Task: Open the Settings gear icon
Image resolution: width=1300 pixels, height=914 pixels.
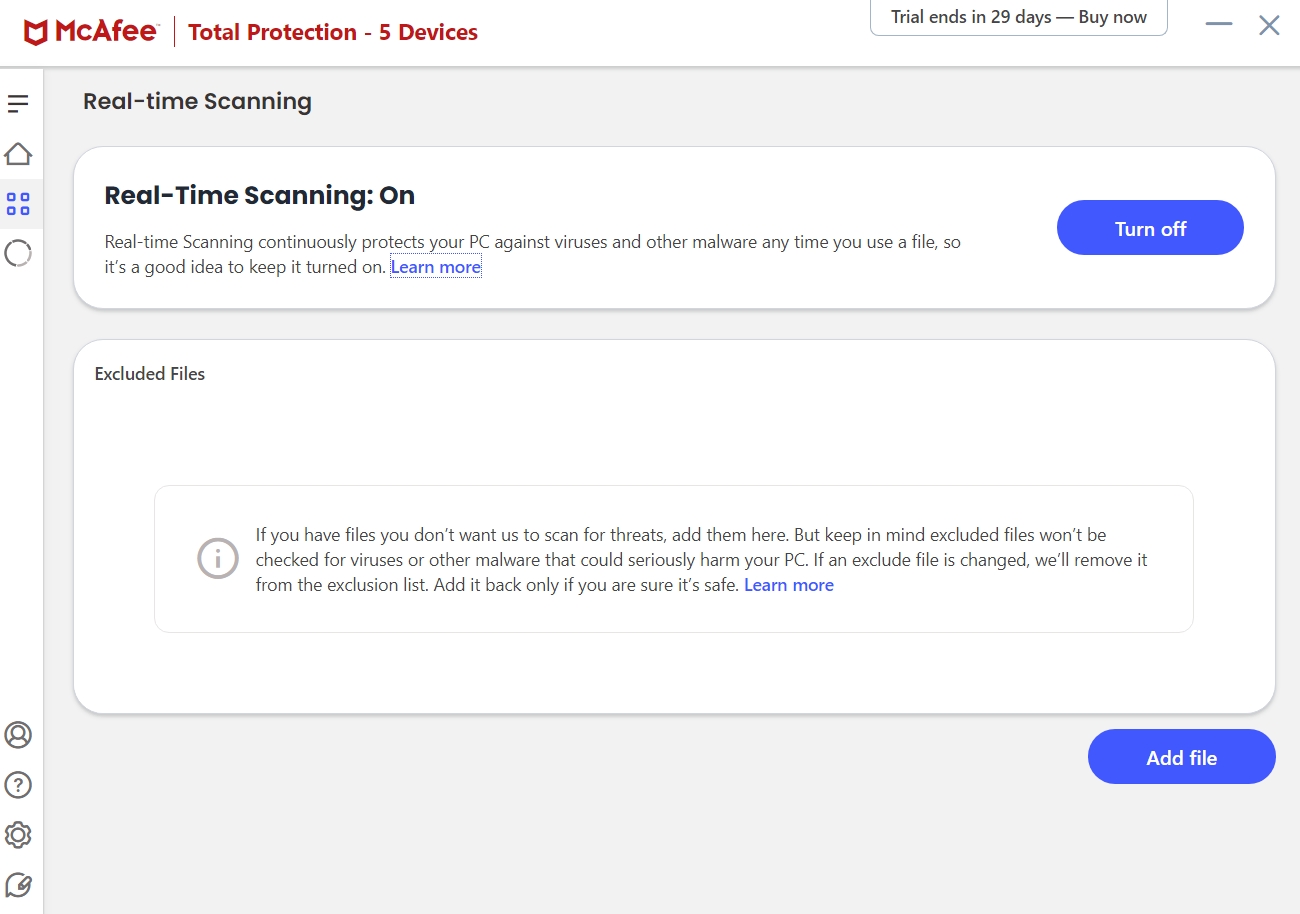Action: point(18,835)
